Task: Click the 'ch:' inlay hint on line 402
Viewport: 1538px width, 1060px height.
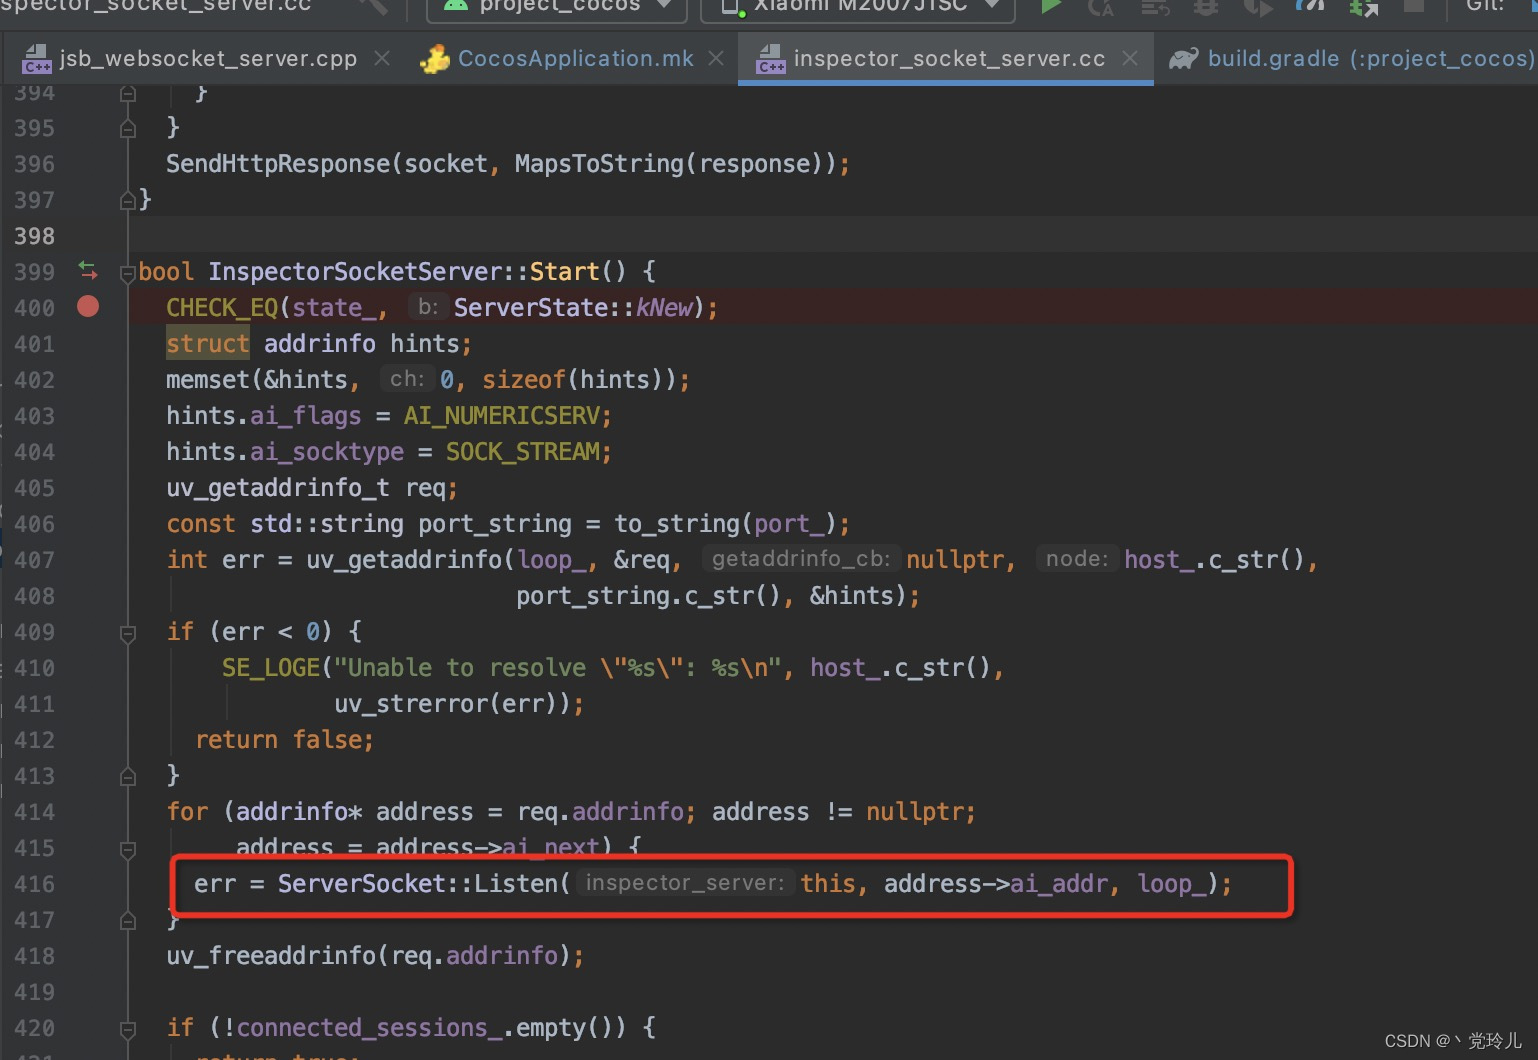Action: [x=407, y=380]
